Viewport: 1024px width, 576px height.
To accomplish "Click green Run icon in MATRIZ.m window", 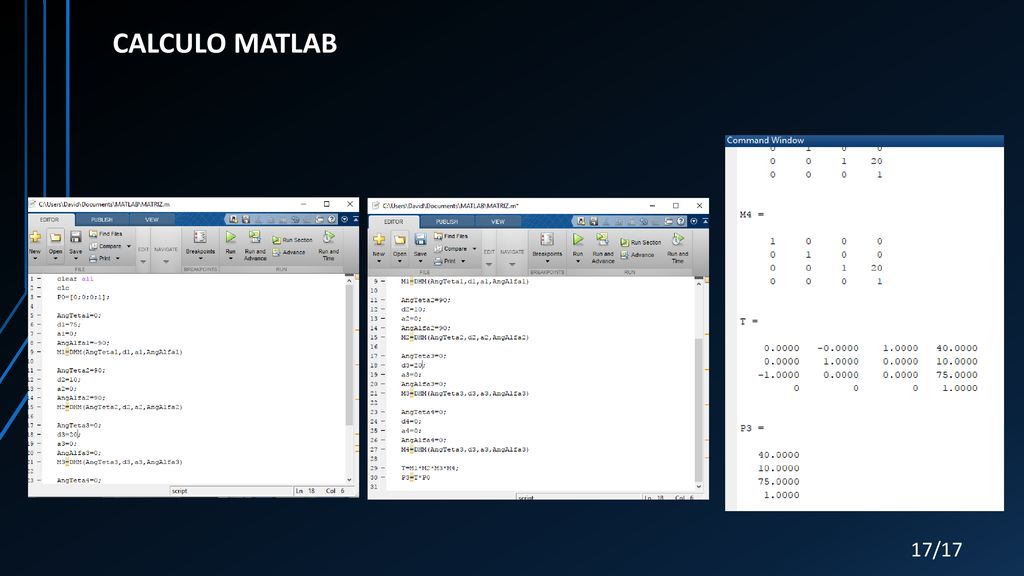I will 231,237.
